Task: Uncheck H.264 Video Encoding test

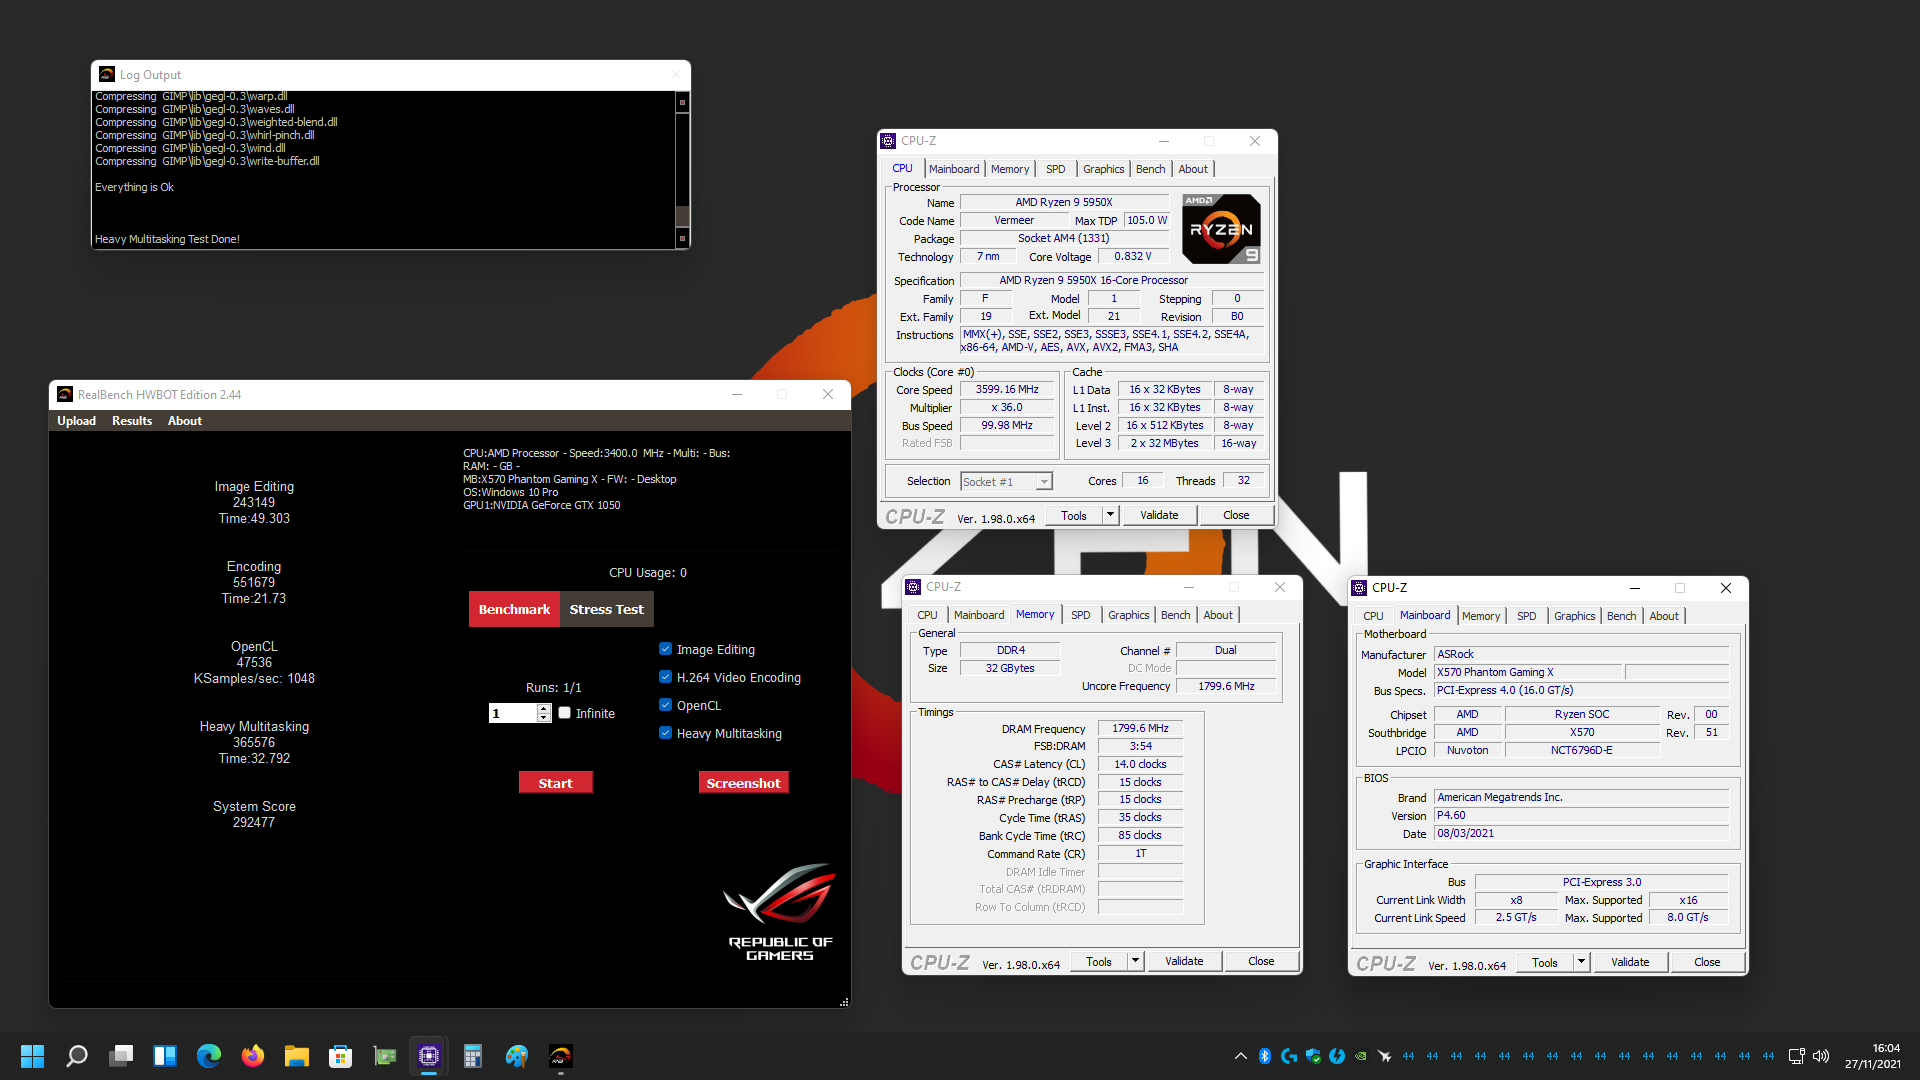Action: (665, 677)
